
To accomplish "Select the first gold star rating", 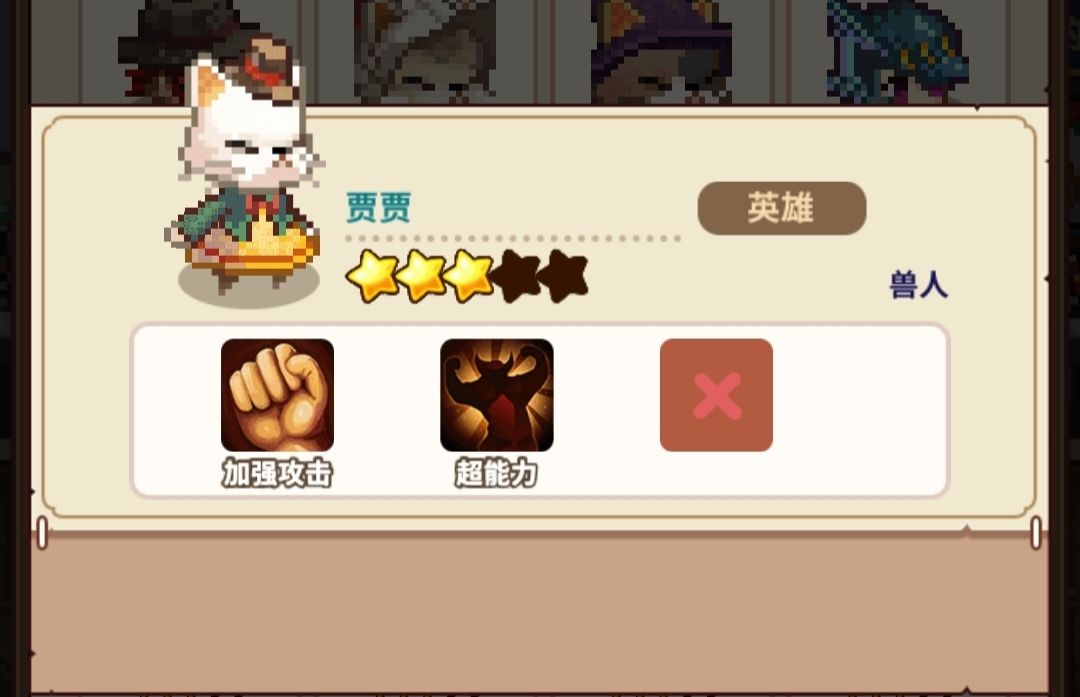I will [373, 276].
